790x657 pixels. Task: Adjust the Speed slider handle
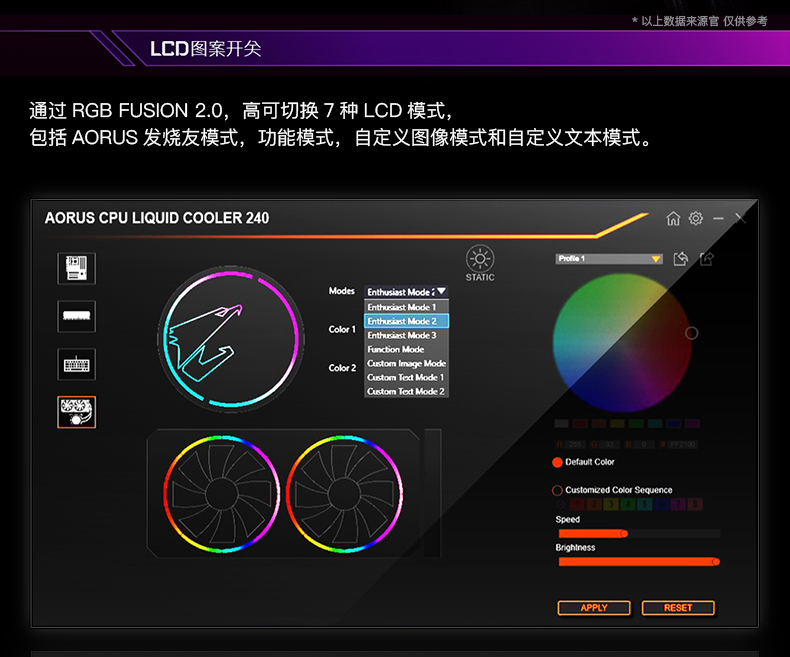[624, 534]
